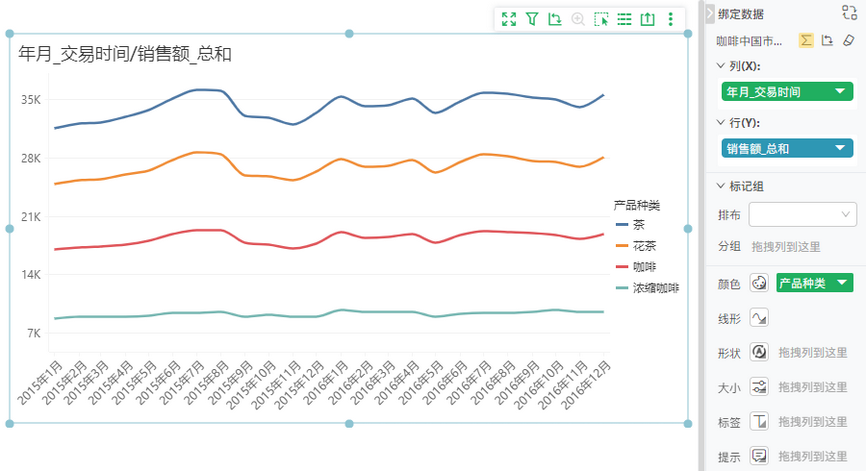Click the greyed zoom-in magnifier icon
This screenshot has height=471, width=866.
[x=578, y=19]
